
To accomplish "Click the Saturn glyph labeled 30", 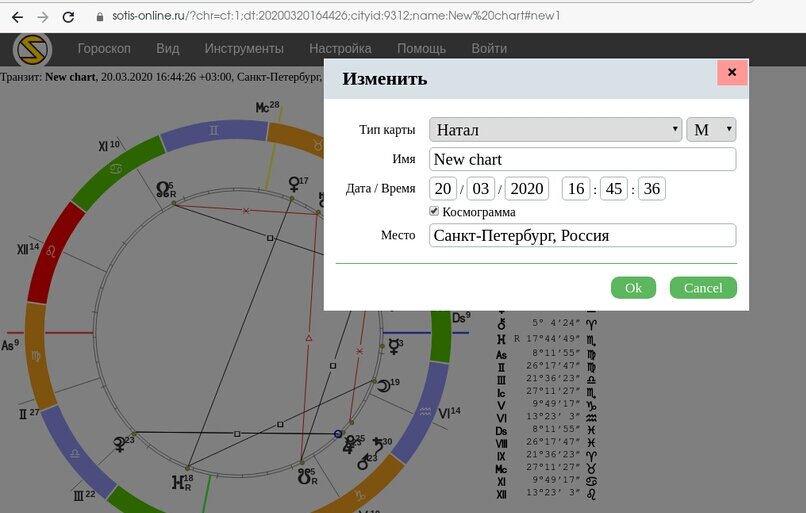I will click(x=378, y=445).
